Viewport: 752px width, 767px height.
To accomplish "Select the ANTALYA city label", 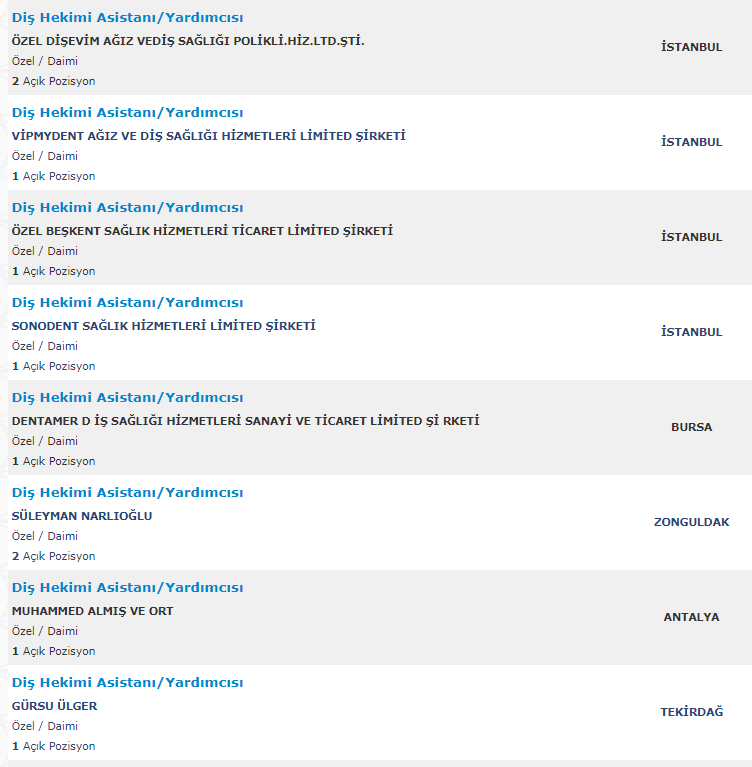I will [691, 617].
